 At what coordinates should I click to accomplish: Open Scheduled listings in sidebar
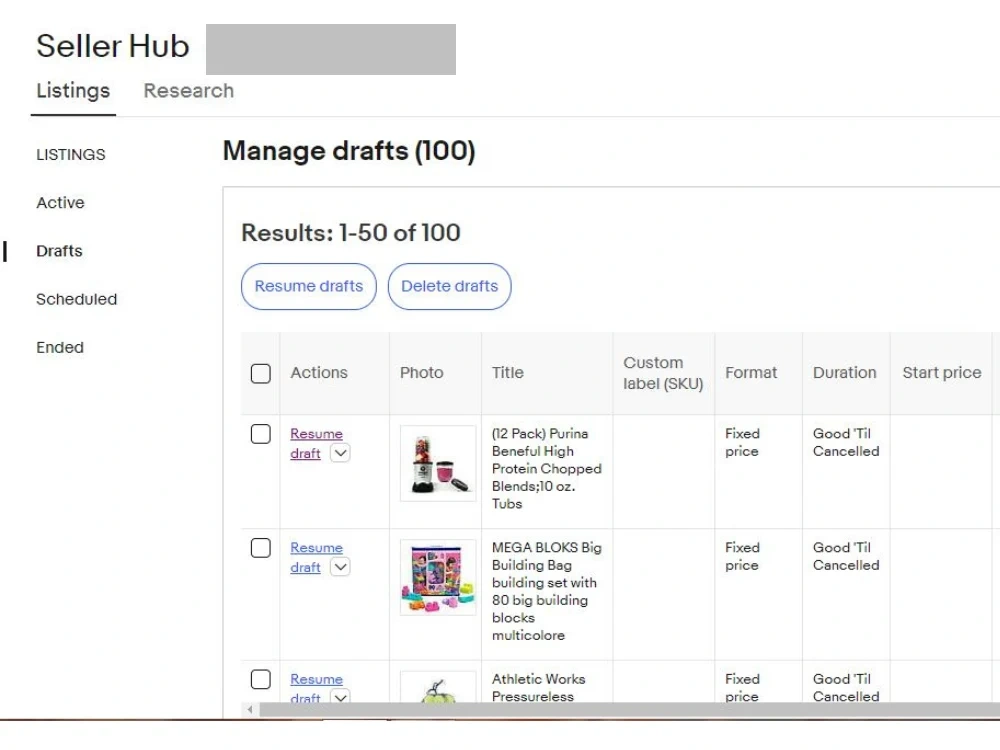point(77,299)
